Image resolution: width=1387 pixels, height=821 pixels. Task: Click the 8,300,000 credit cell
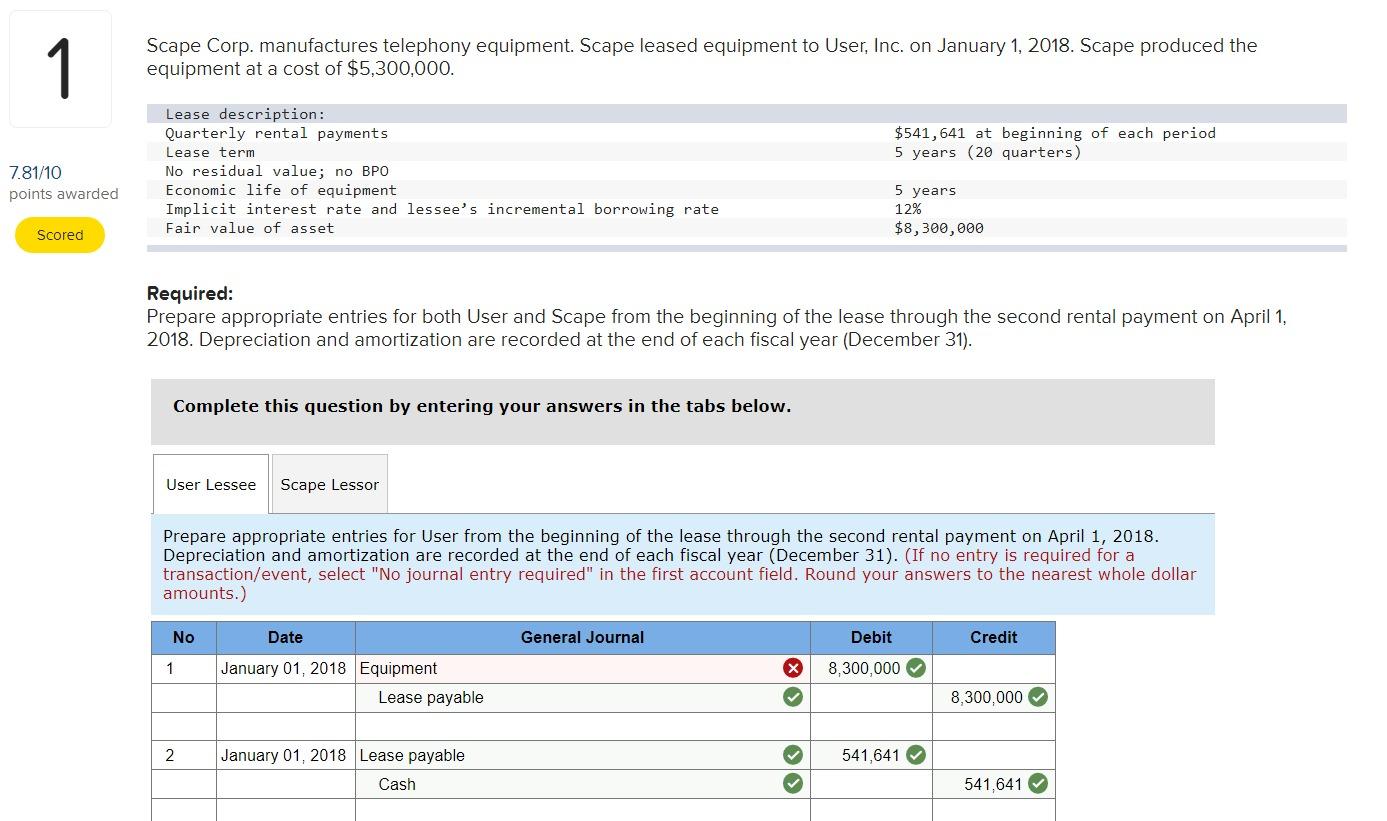click(994, 697)
